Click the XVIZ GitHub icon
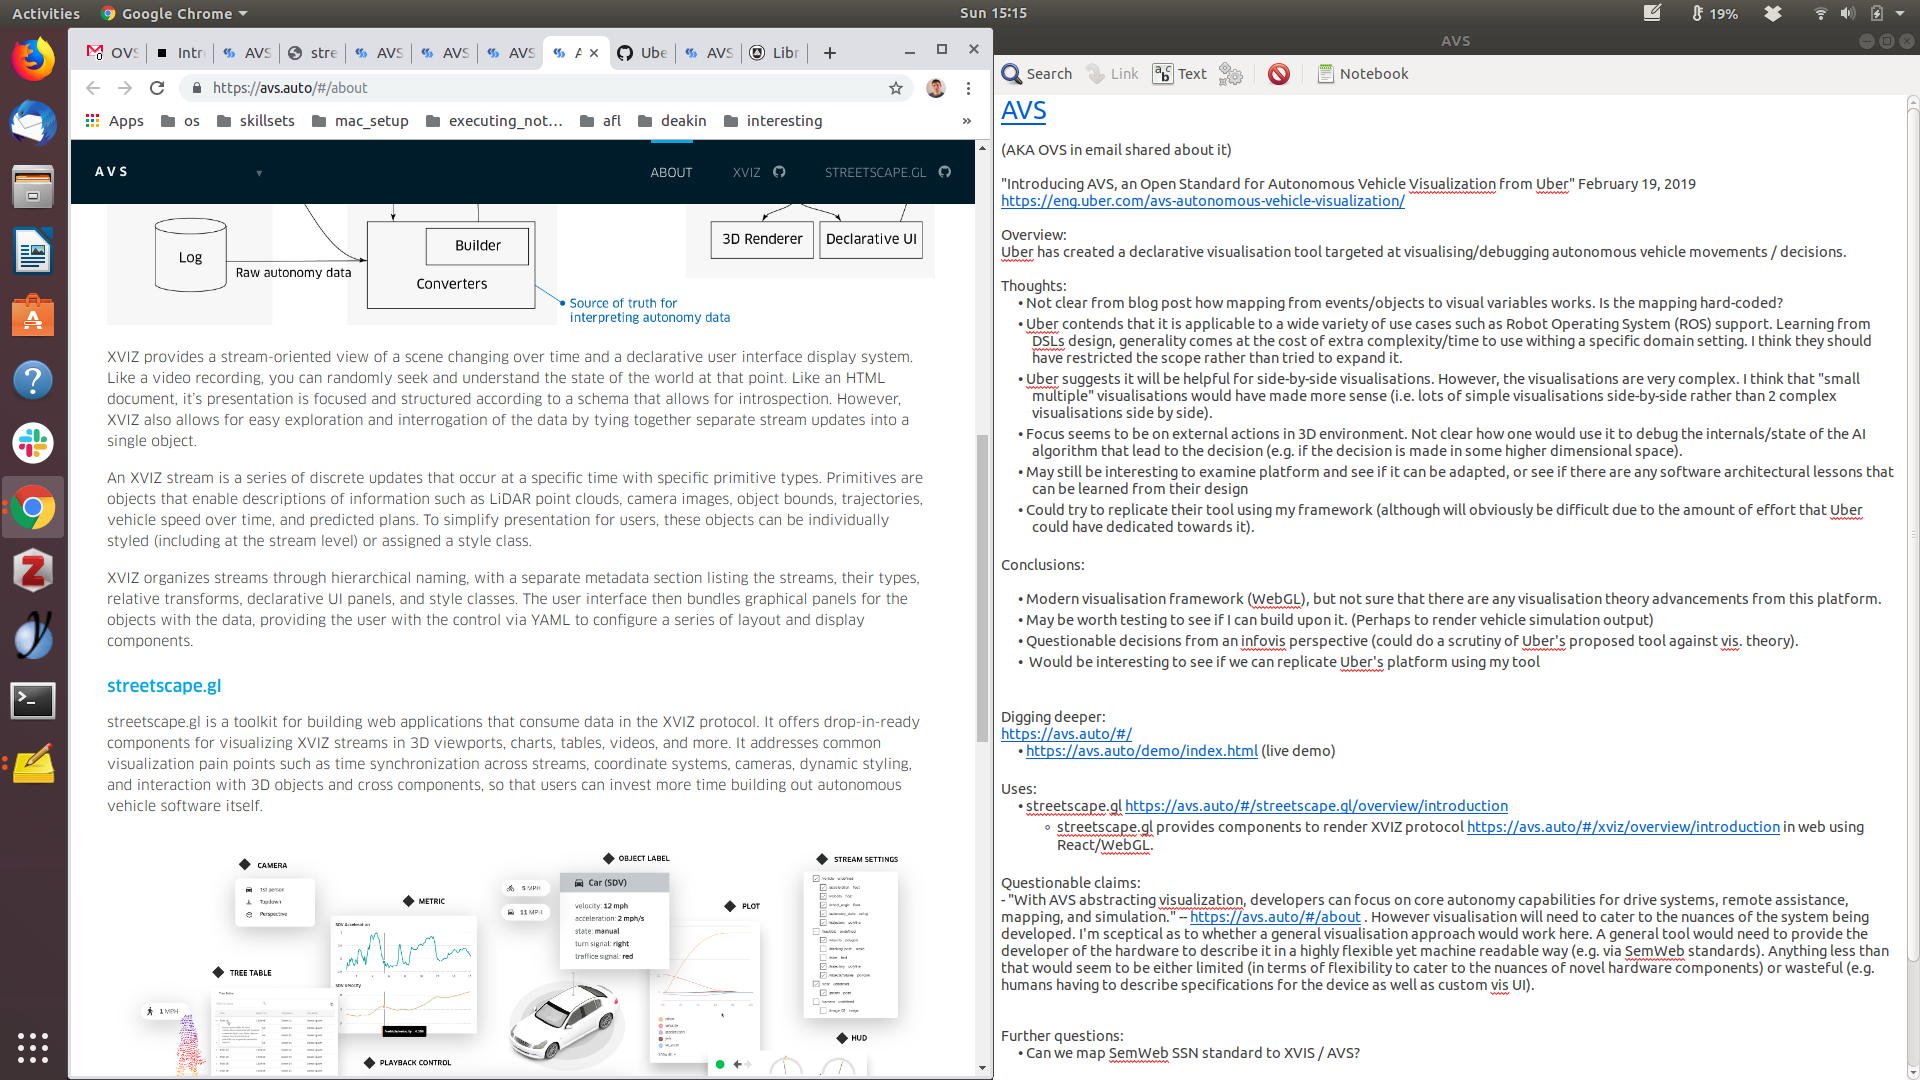The height and width of the screenshot is (1080, 1920). 779,172
